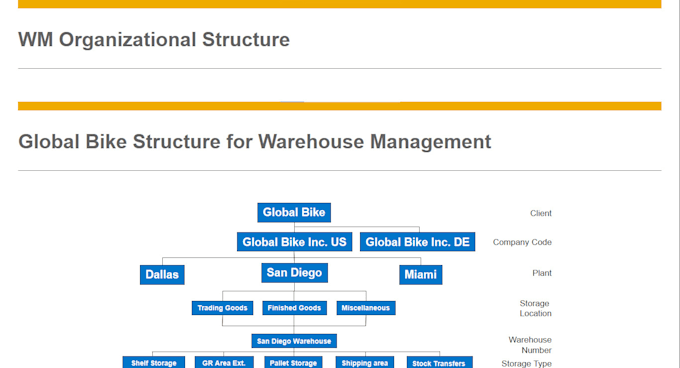Click the 'Company Code' level label
This screenshot has height=368, width=680.
coord(522,242)
